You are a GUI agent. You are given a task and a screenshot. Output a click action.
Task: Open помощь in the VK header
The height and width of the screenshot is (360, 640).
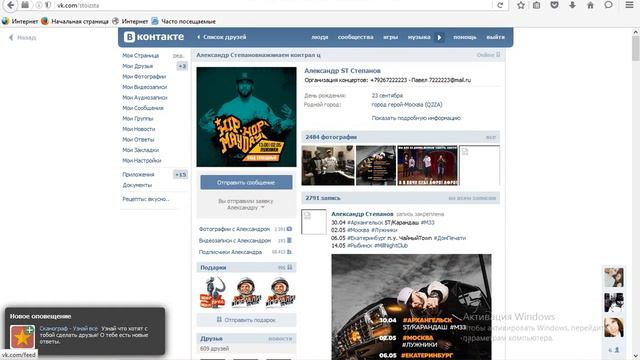coord(465,37)
